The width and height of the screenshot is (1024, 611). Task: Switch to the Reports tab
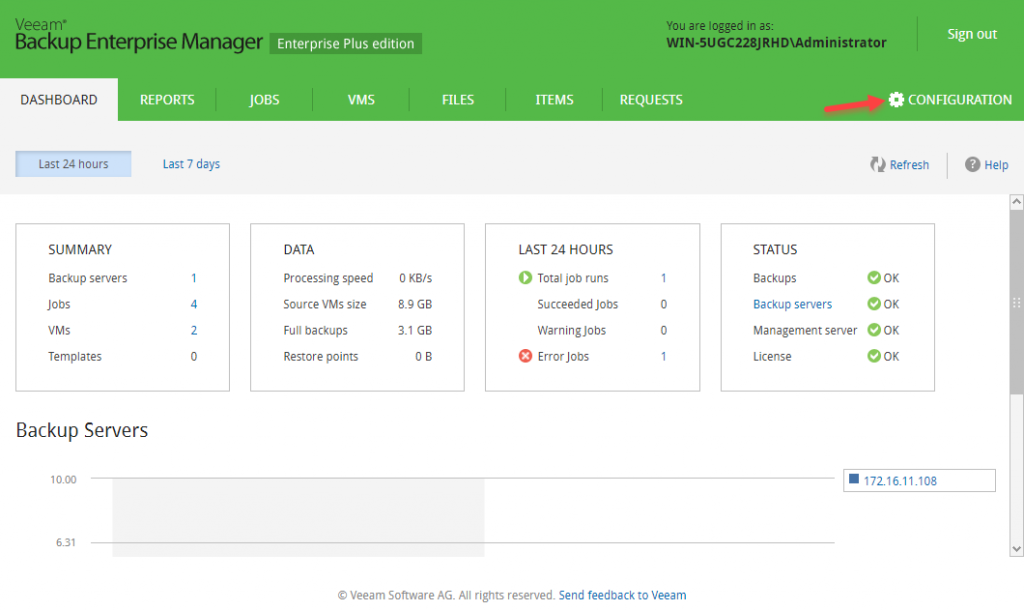coord(166,99)
